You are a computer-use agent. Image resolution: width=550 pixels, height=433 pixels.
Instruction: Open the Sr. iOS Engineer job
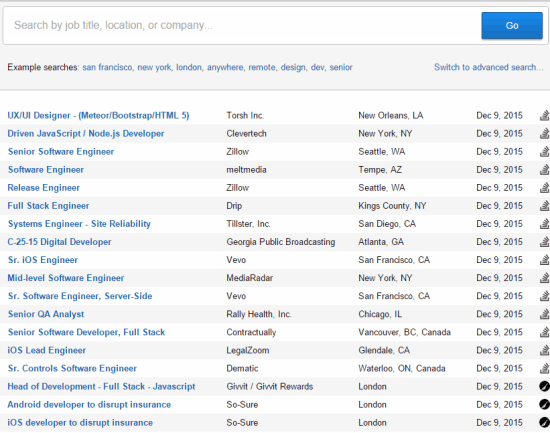(43, 260)
